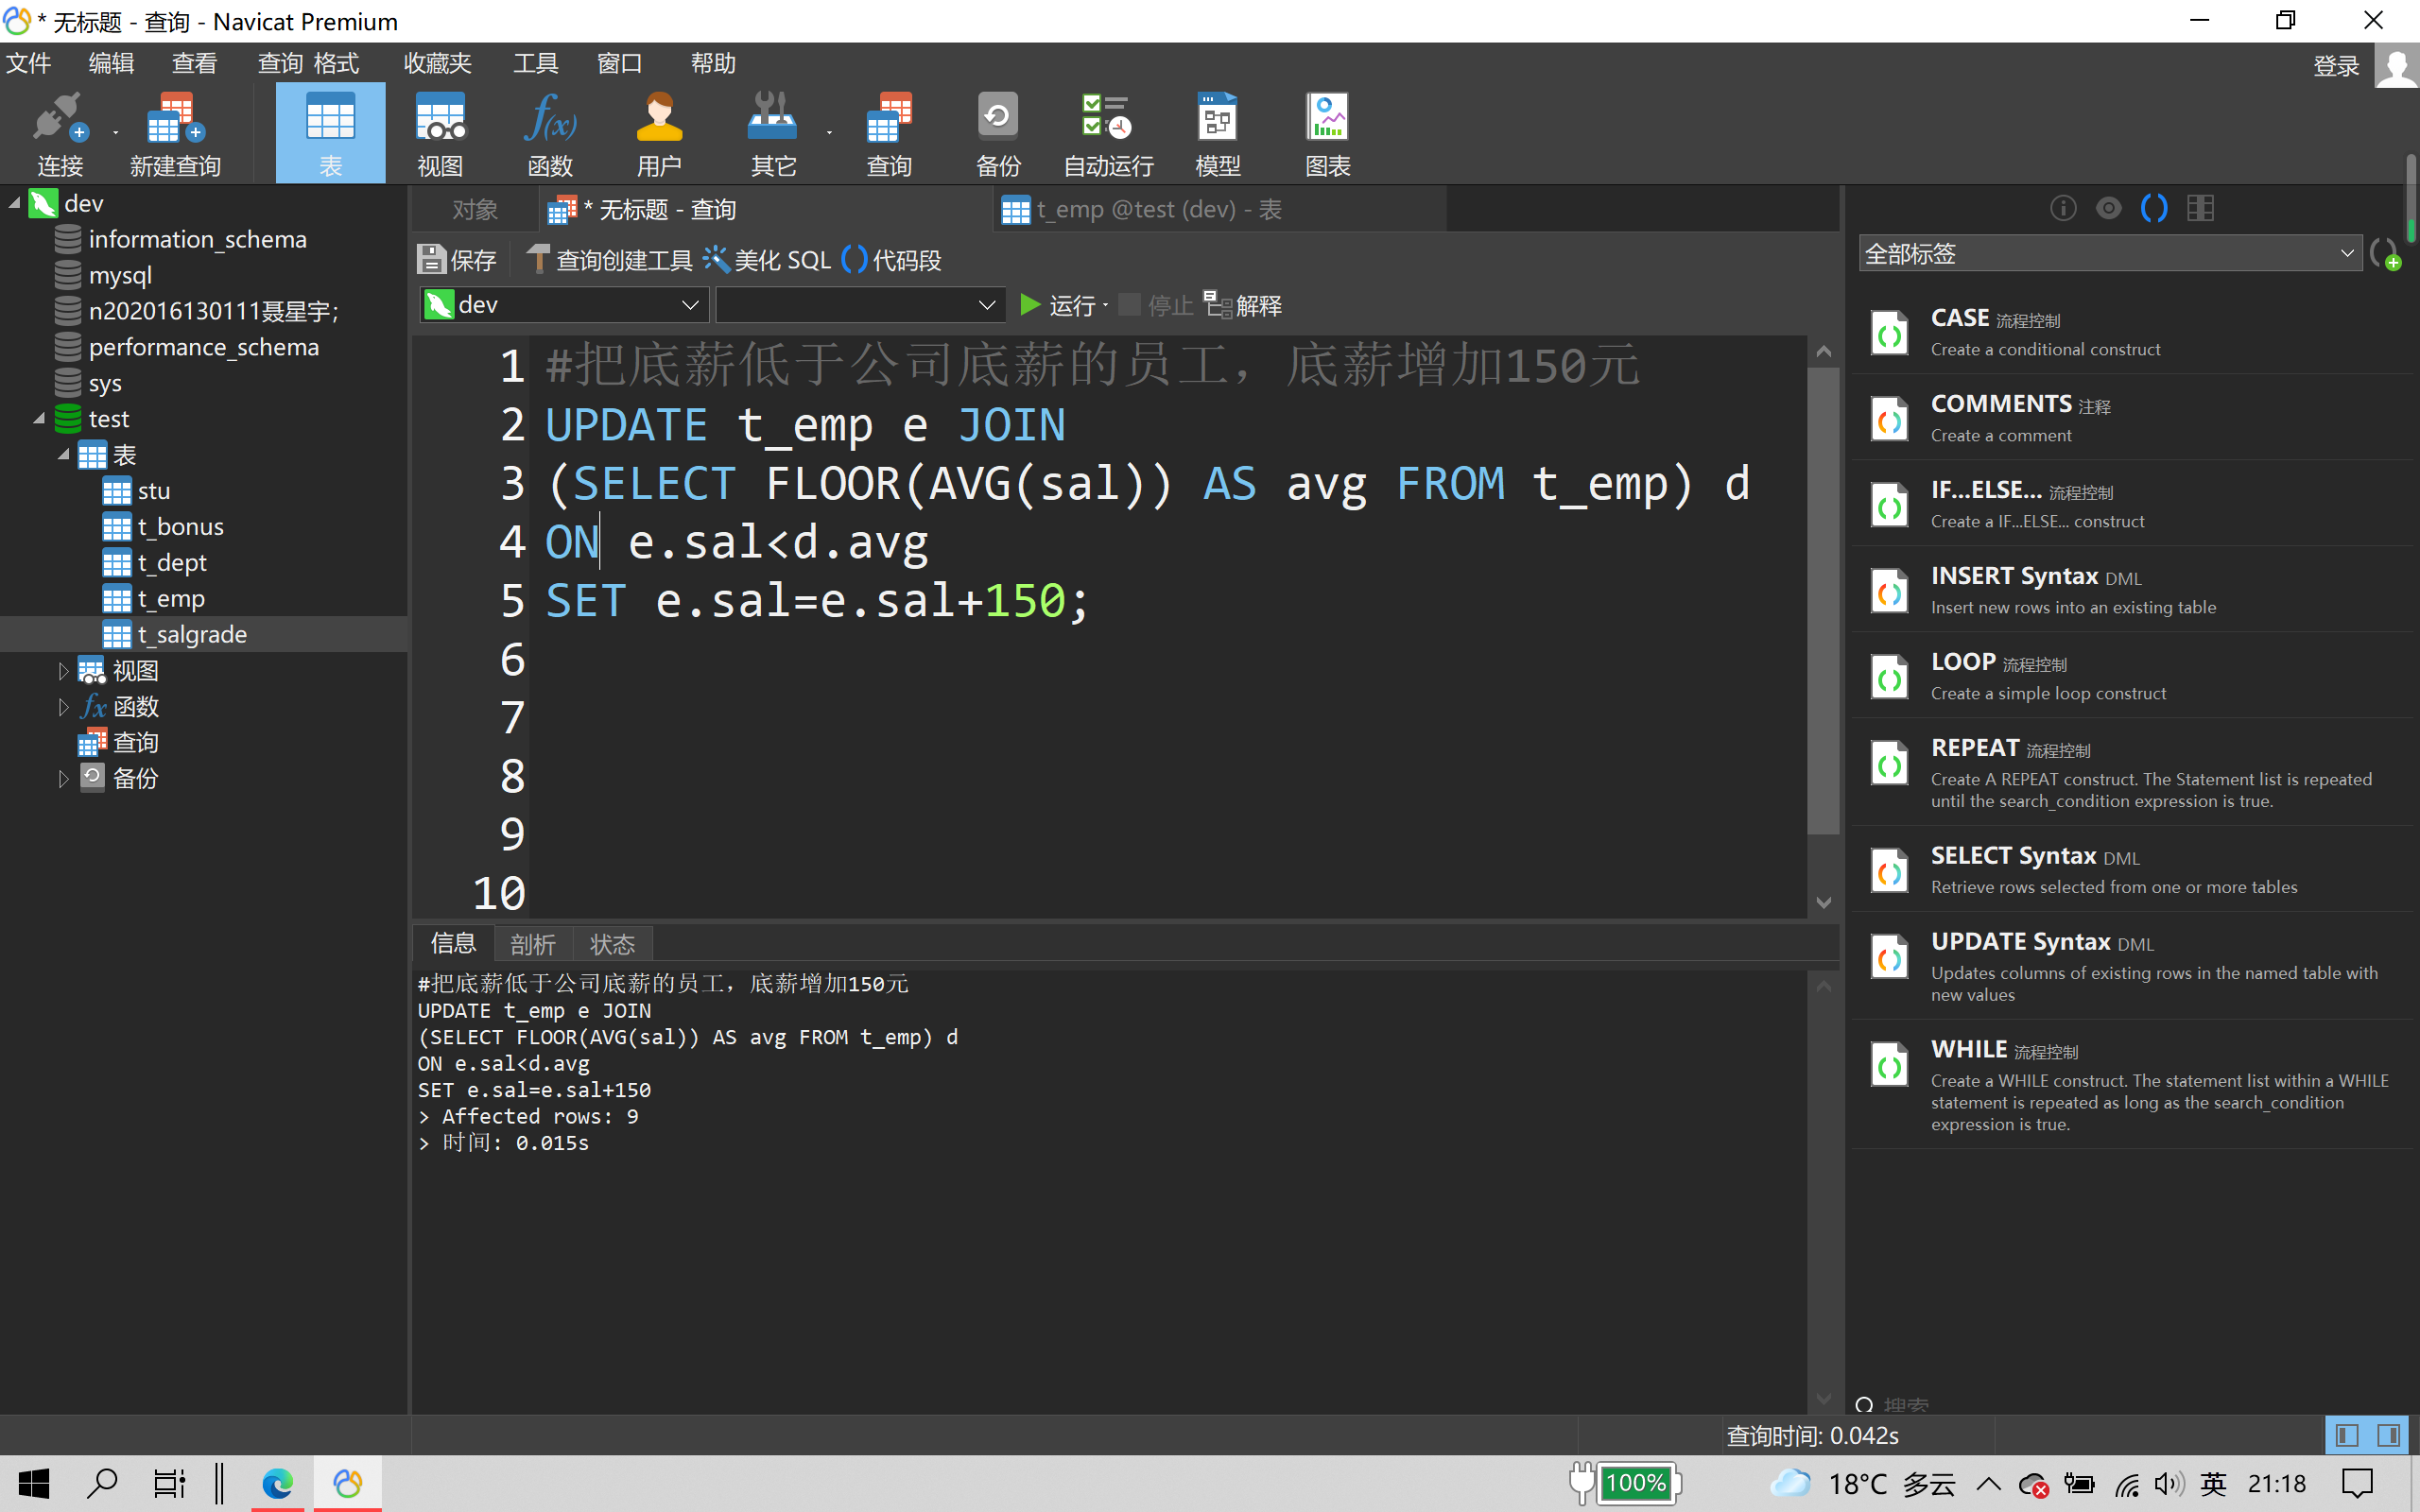Collapse the test database node
This screenshot has width=2420, height=1512.
click(39, 419)
